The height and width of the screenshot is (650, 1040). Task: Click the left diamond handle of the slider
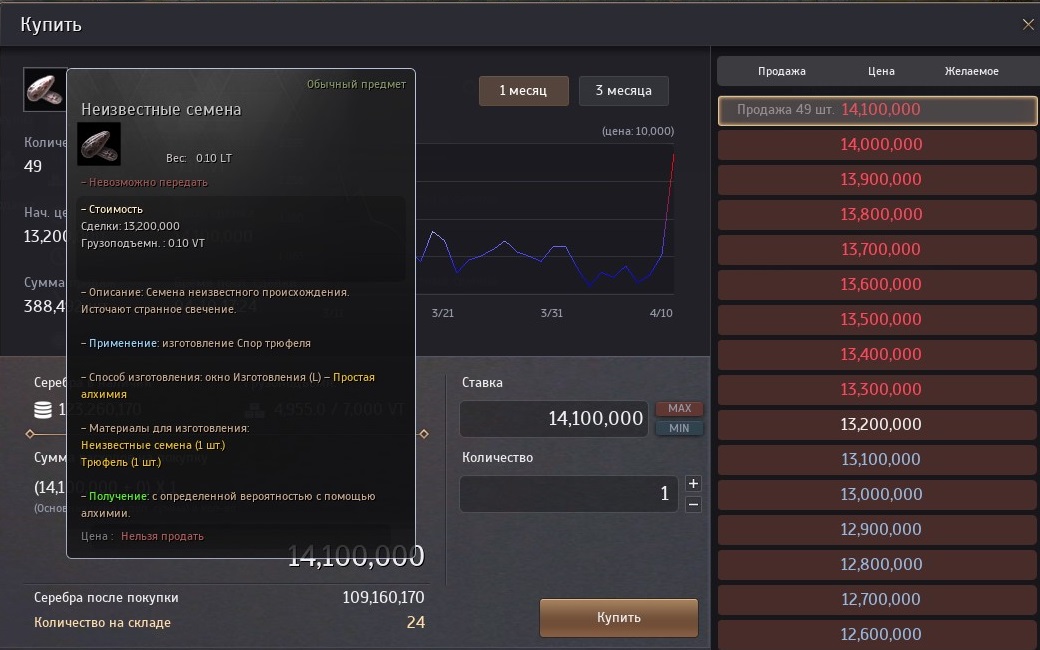(x=30, y=434)
